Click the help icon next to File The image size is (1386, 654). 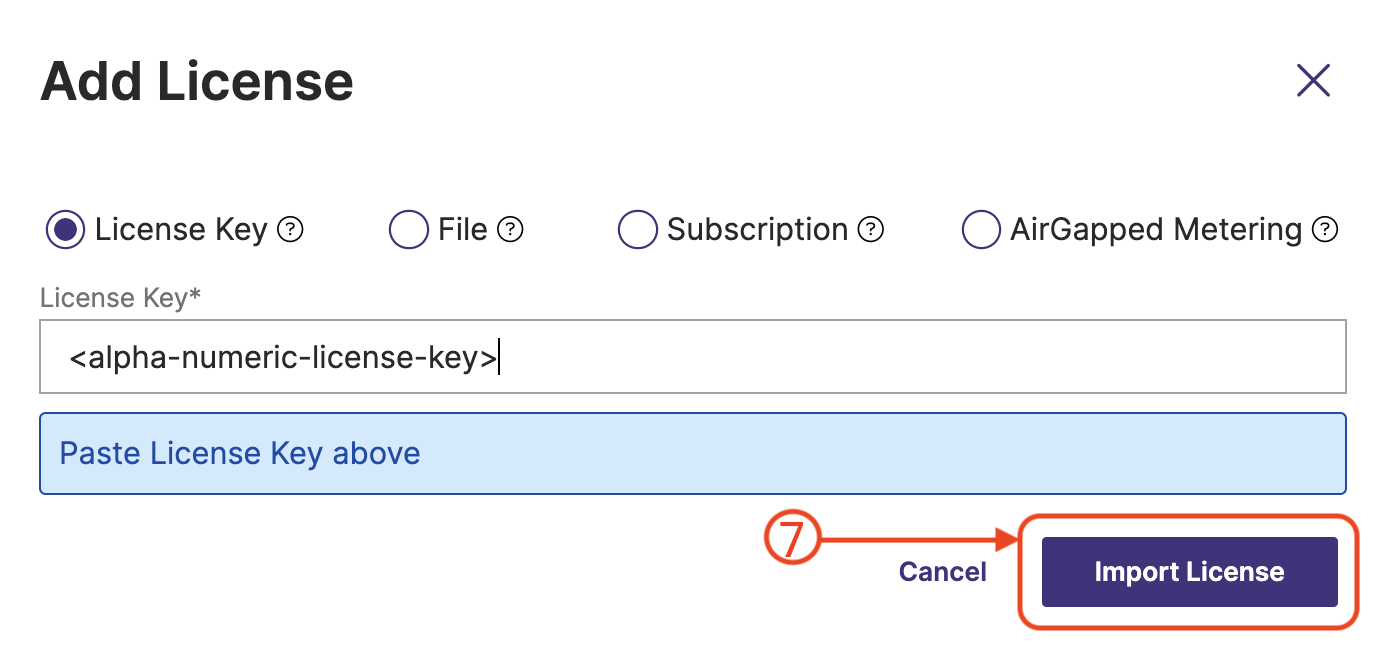(x=511, y=230)
